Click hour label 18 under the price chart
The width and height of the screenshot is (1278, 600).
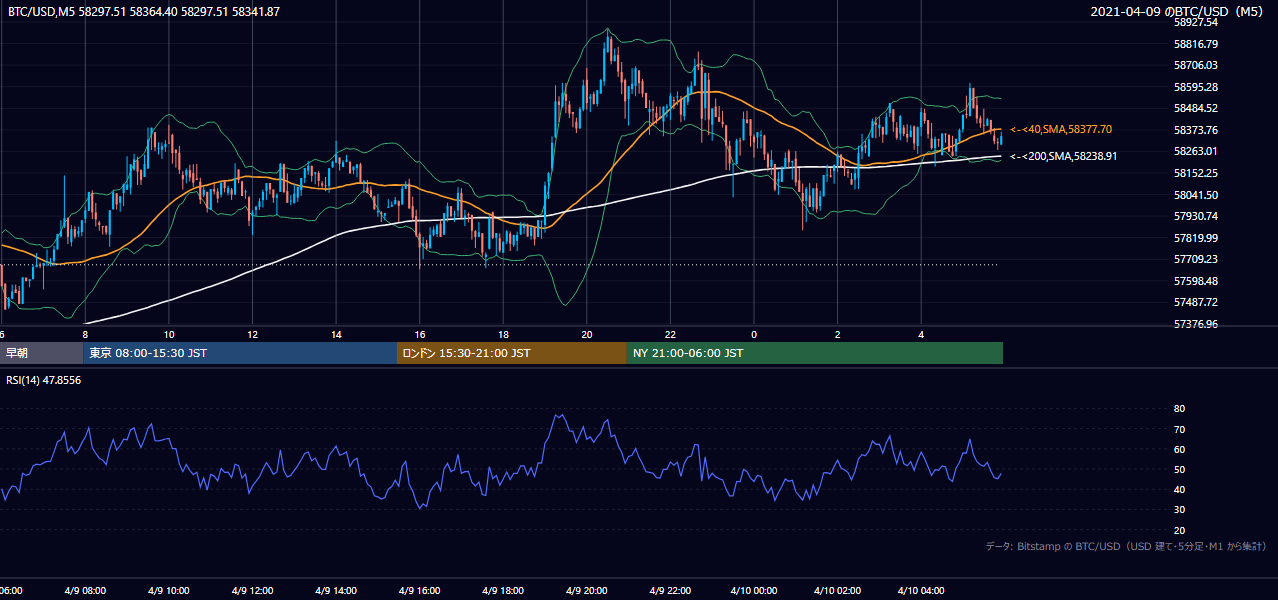click(x=504, y=334)
